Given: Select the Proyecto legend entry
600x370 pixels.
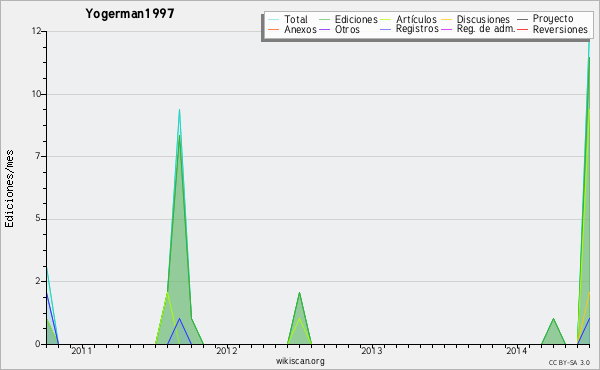Looking at the screenshot, I should [553, 19].
